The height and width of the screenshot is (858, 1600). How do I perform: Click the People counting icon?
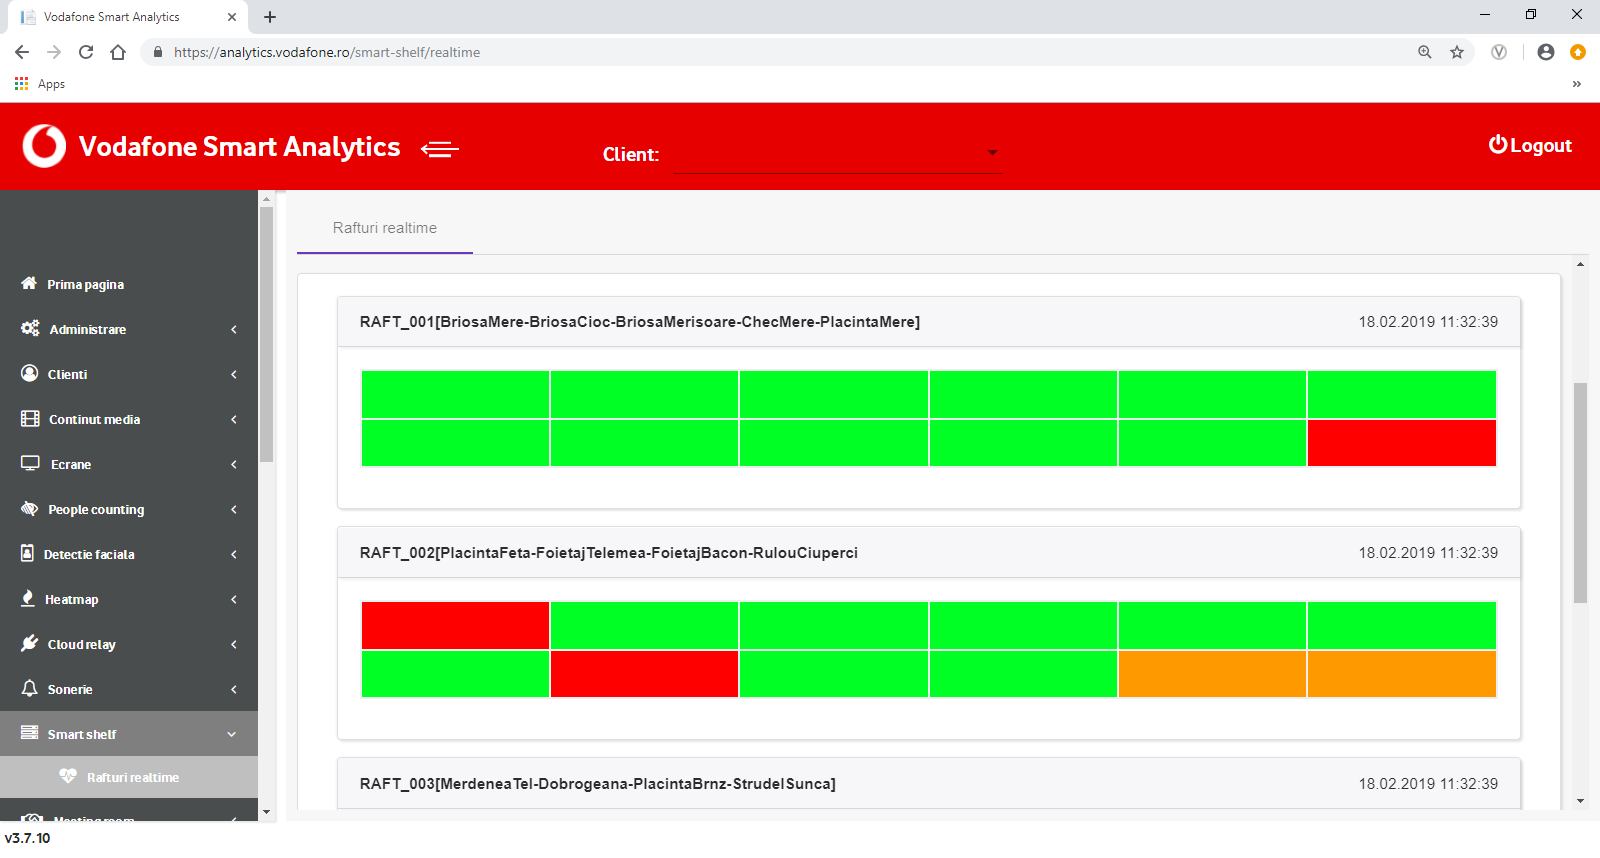coord(30,508)
